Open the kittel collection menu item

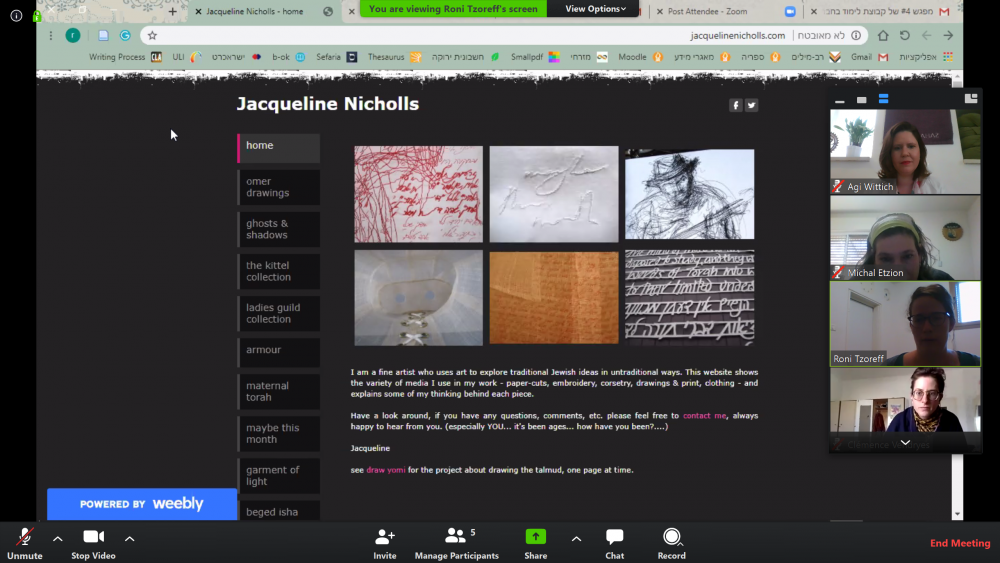tap(279, 272)
